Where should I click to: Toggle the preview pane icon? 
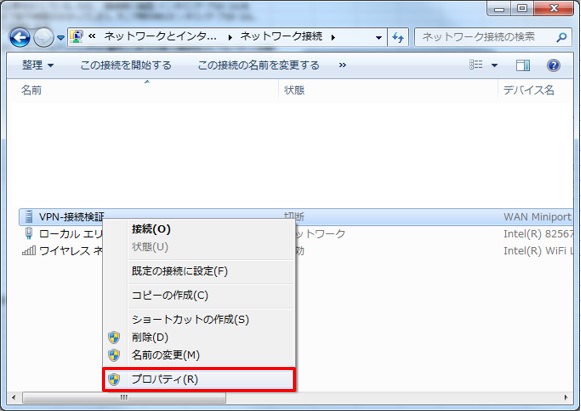tap(523, 66)
